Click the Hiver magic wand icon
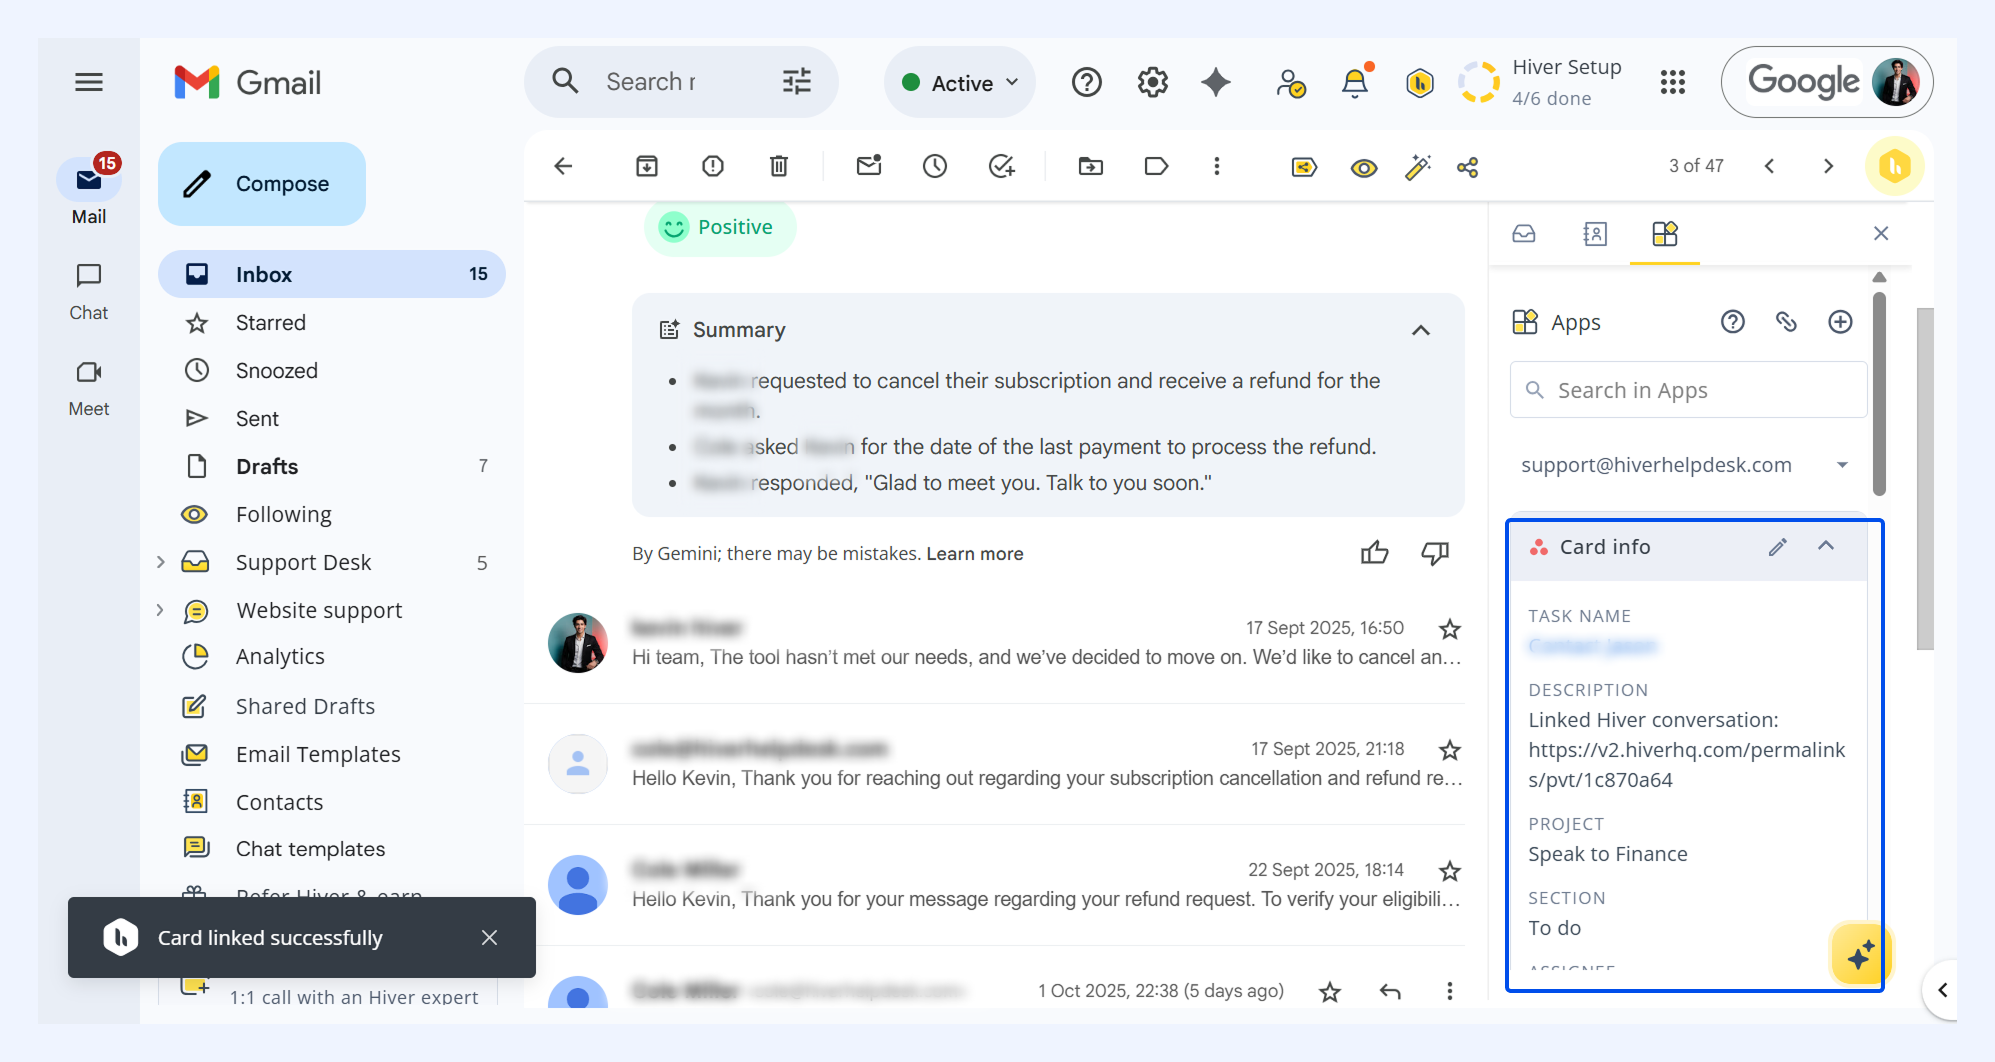The height and width of the screenshot is (1062, 1995). click(1418, 167)
